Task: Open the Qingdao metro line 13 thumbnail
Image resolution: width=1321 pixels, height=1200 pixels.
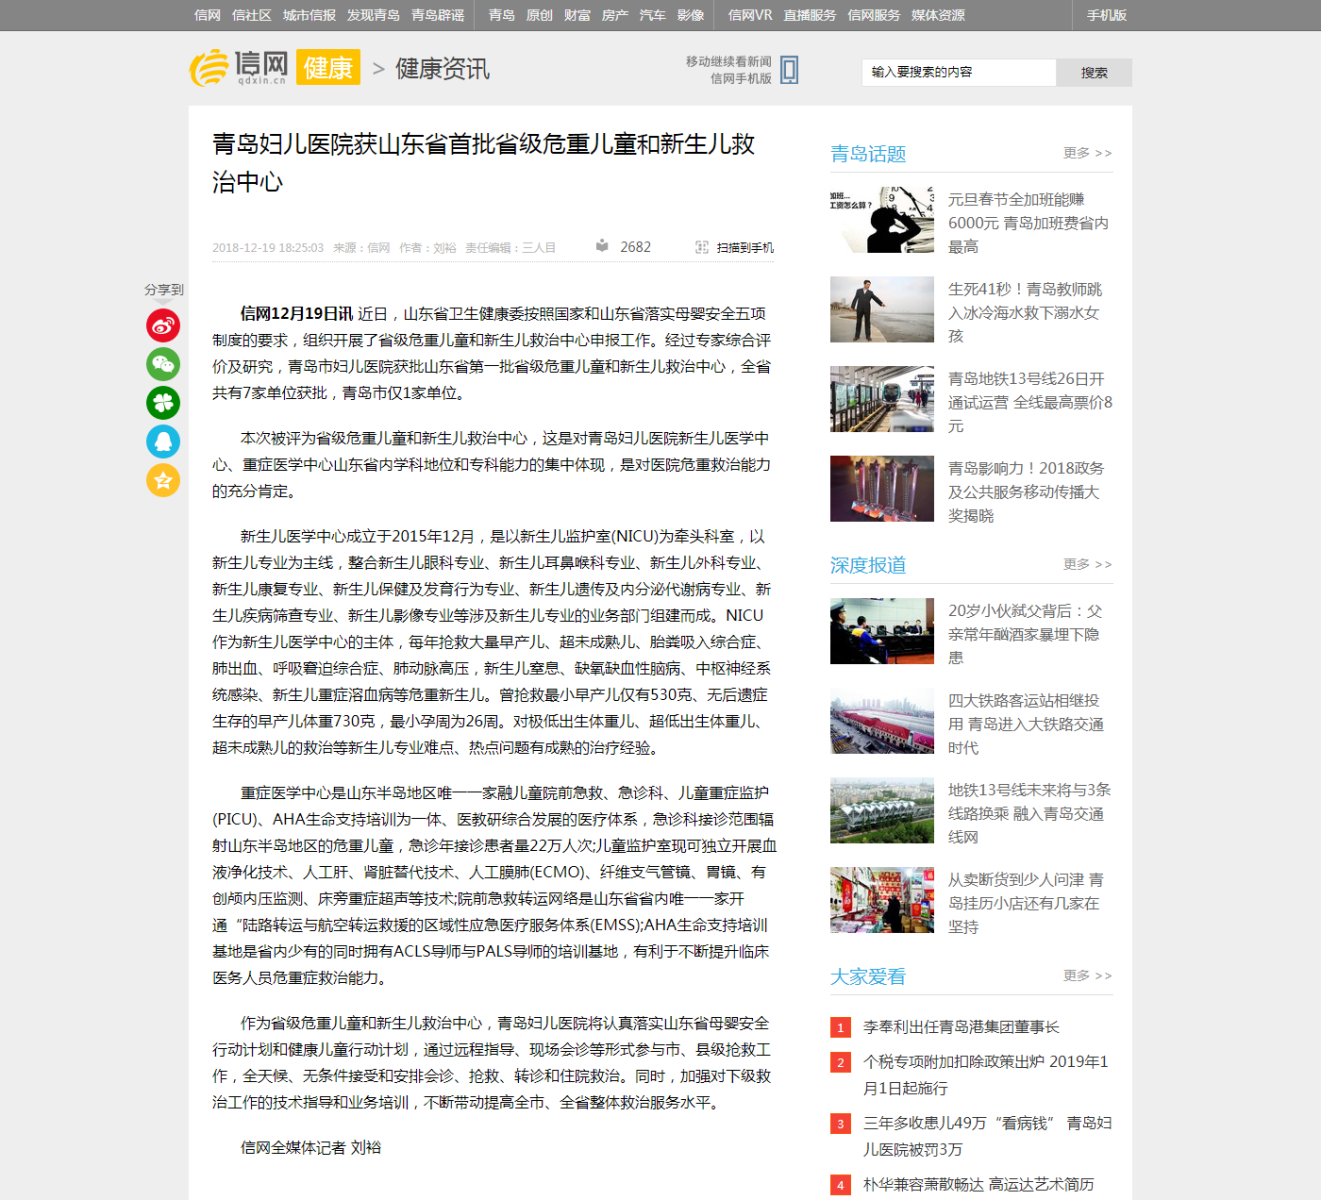Action: tap(881, 399)
